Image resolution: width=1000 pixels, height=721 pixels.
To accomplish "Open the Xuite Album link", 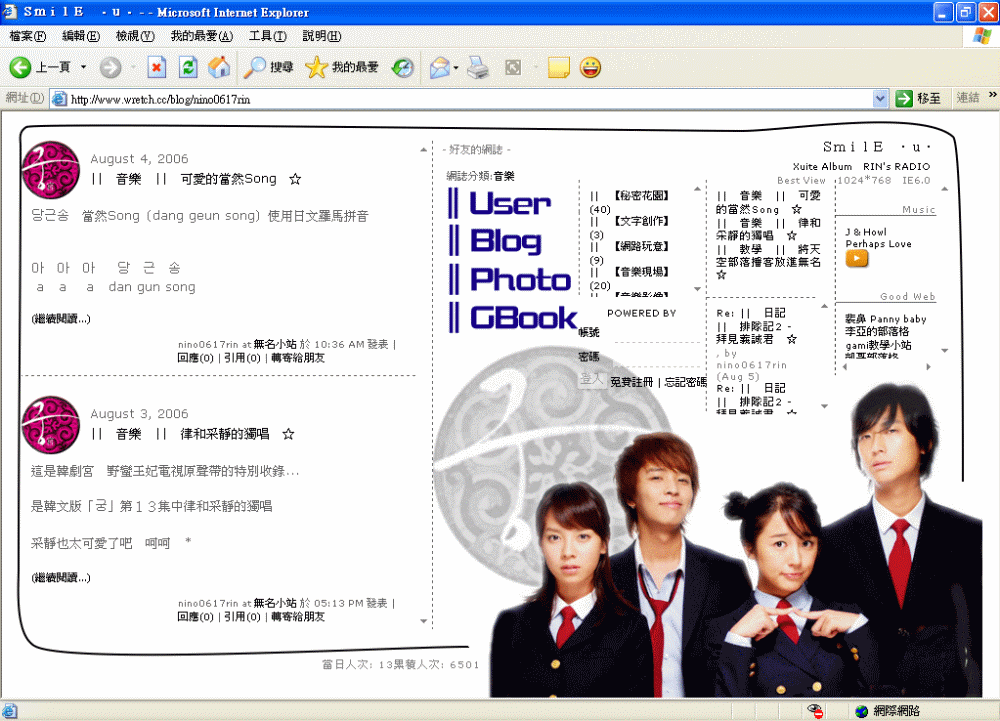I will tap(822, 166).
